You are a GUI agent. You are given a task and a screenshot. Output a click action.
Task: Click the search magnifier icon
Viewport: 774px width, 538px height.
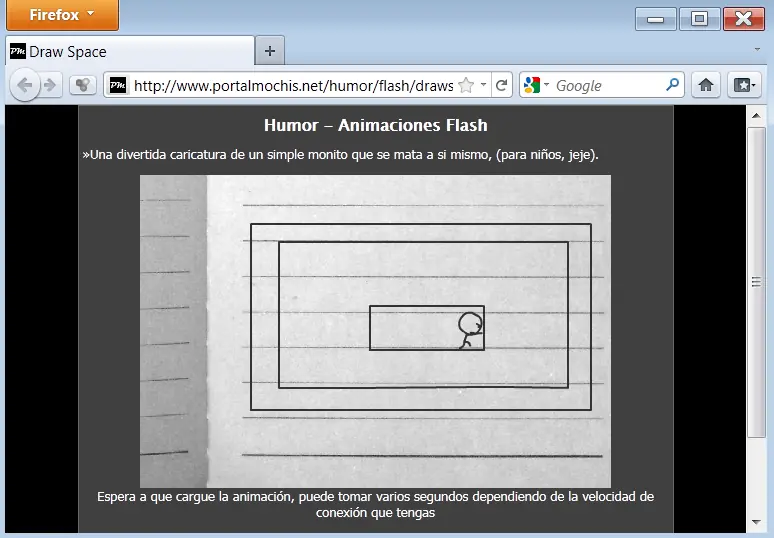(x=672, y=85)
